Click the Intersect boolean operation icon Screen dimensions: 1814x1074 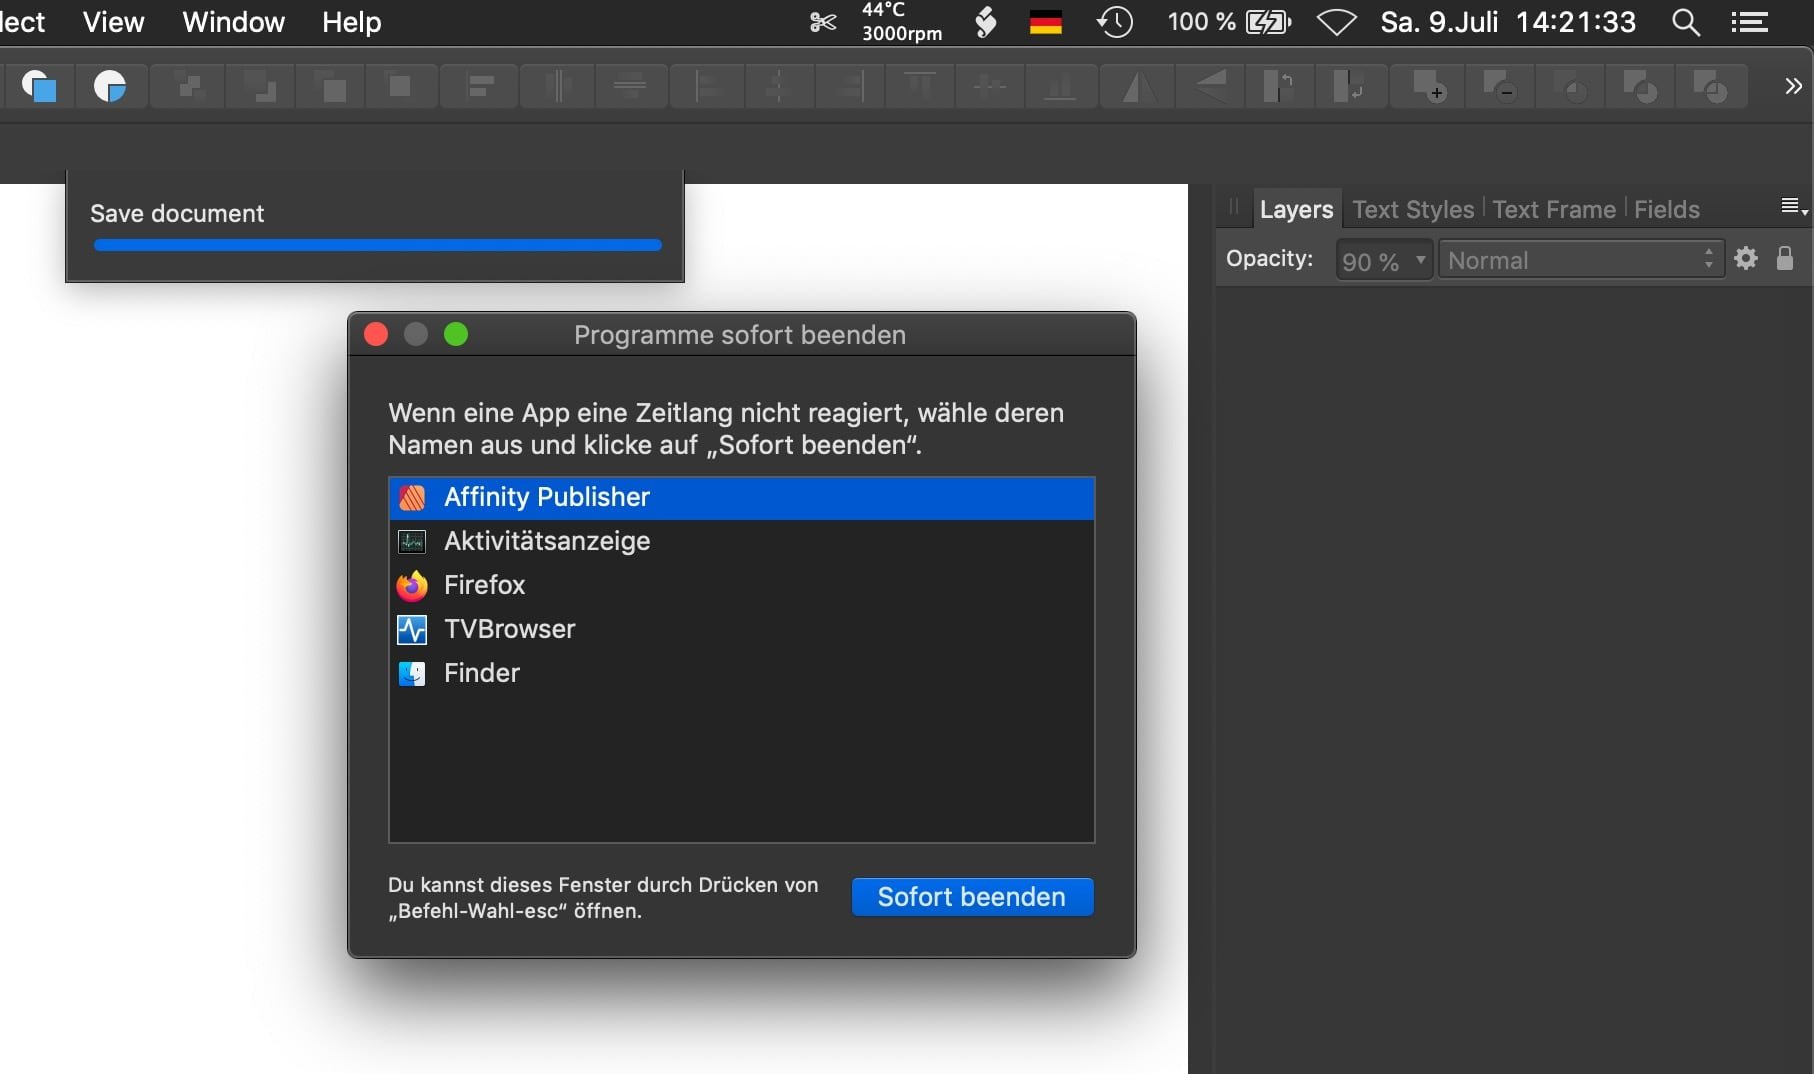[x=1569, y=87]
